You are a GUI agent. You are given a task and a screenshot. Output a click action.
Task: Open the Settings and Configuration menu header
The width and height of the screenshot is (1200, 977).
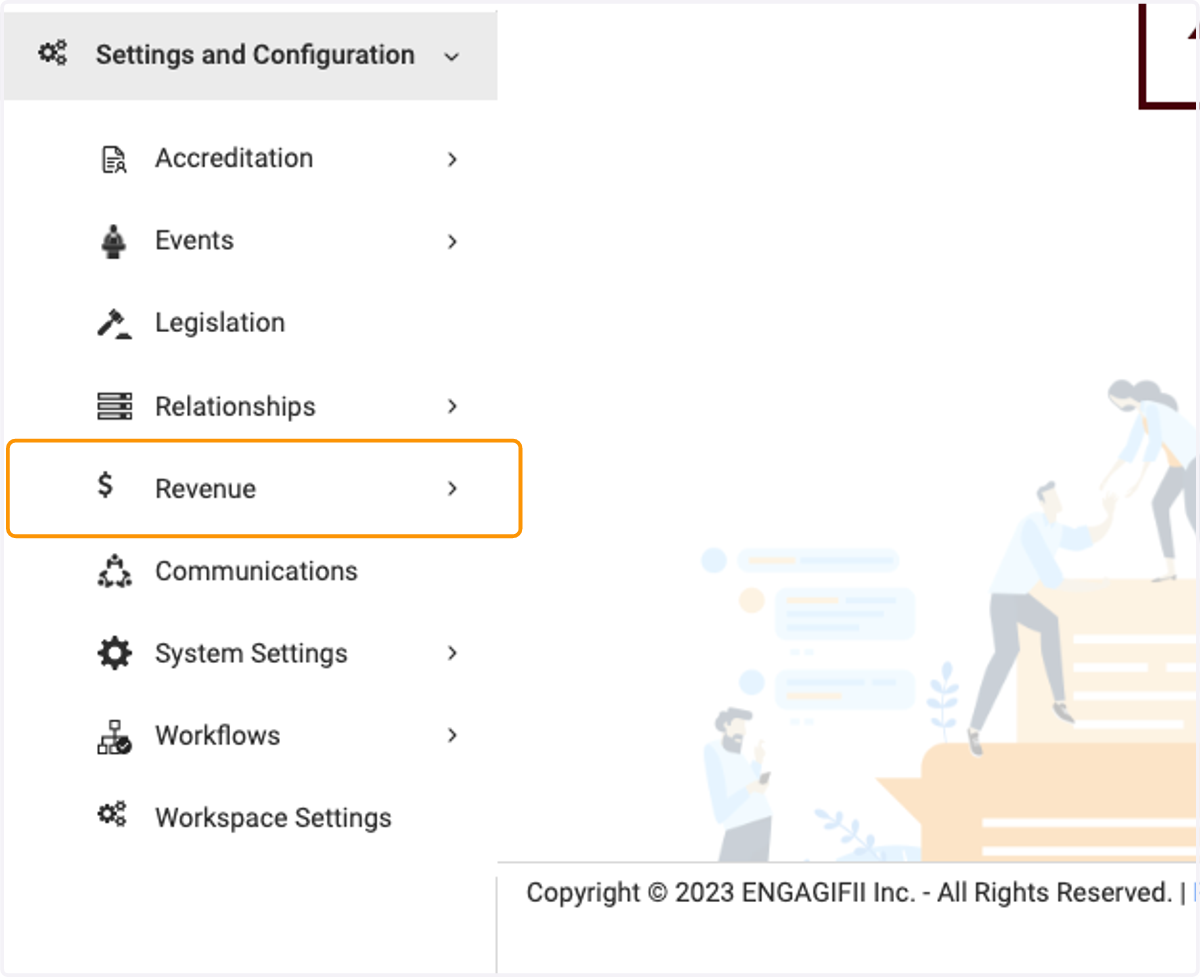click(x=250, y=55)
